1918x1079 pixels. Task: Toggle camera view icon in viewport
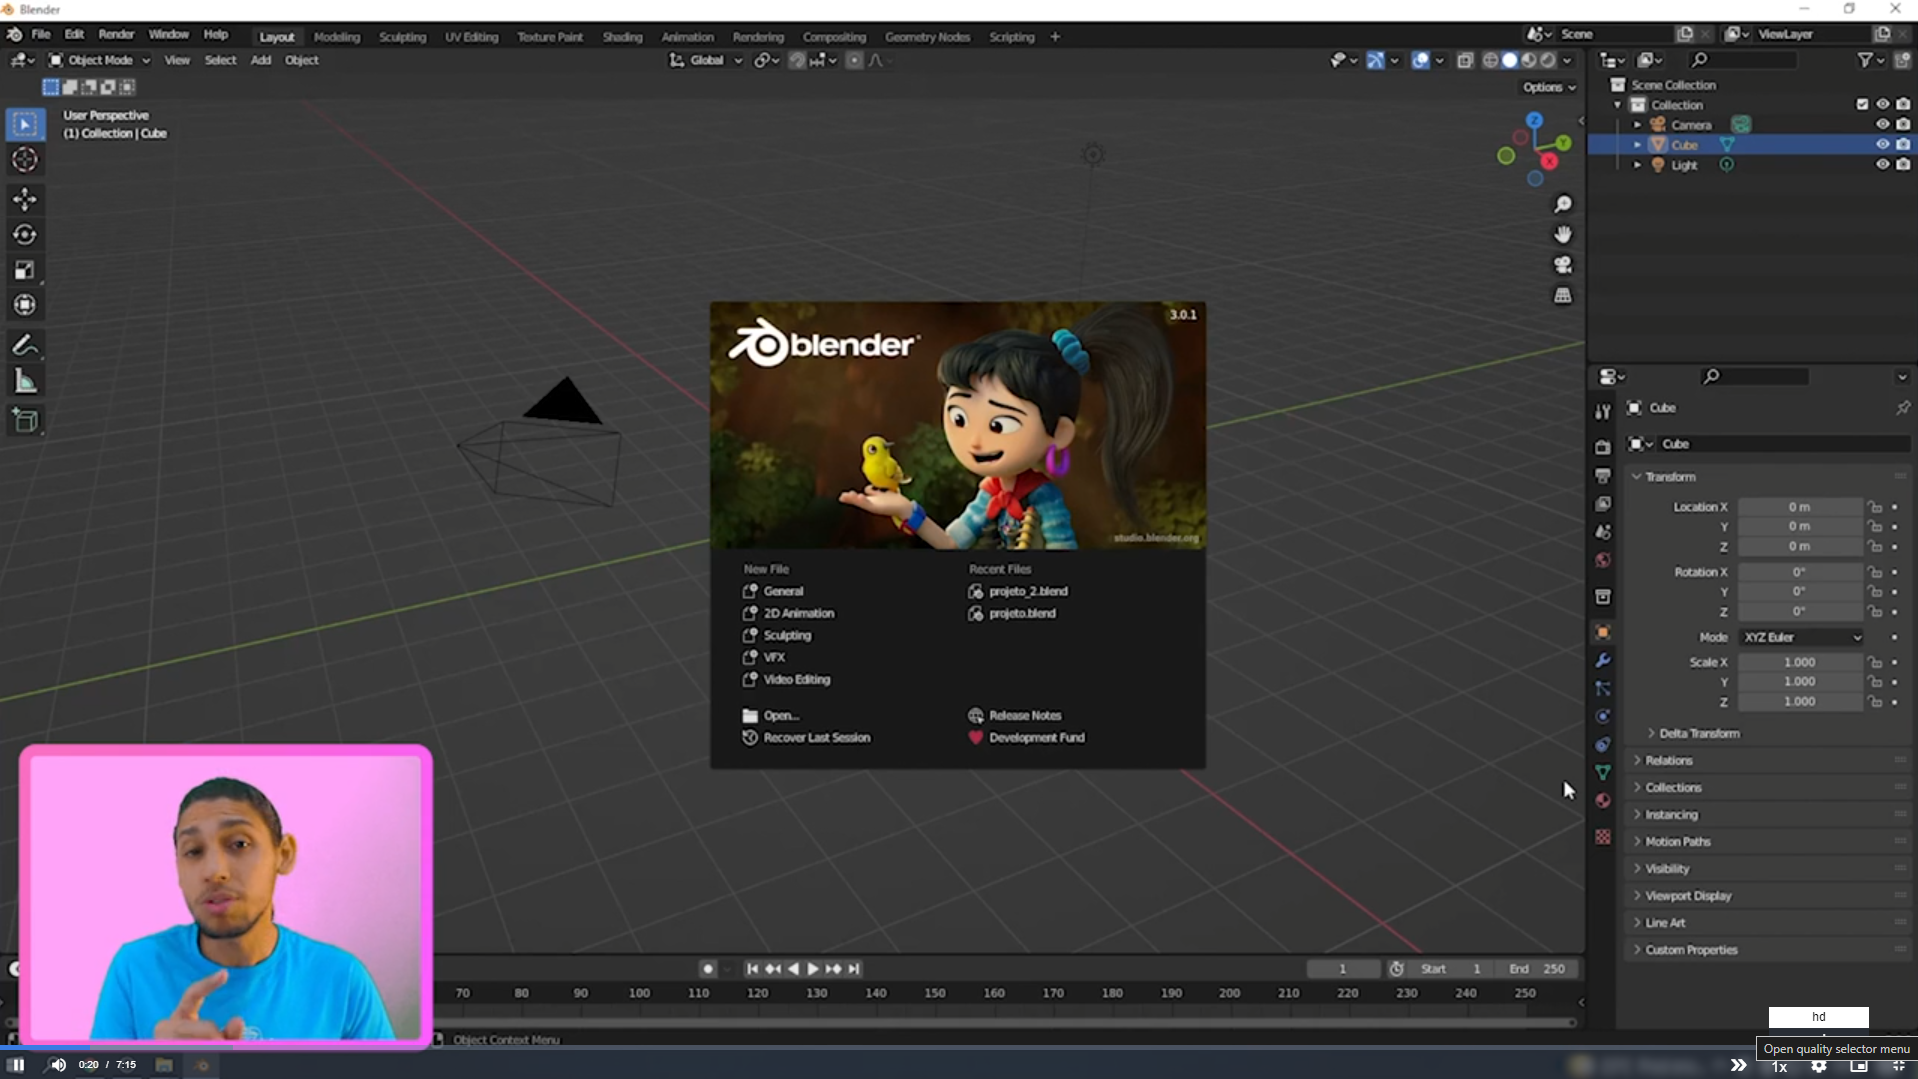pyautogui.click(x=1562, y=265)
